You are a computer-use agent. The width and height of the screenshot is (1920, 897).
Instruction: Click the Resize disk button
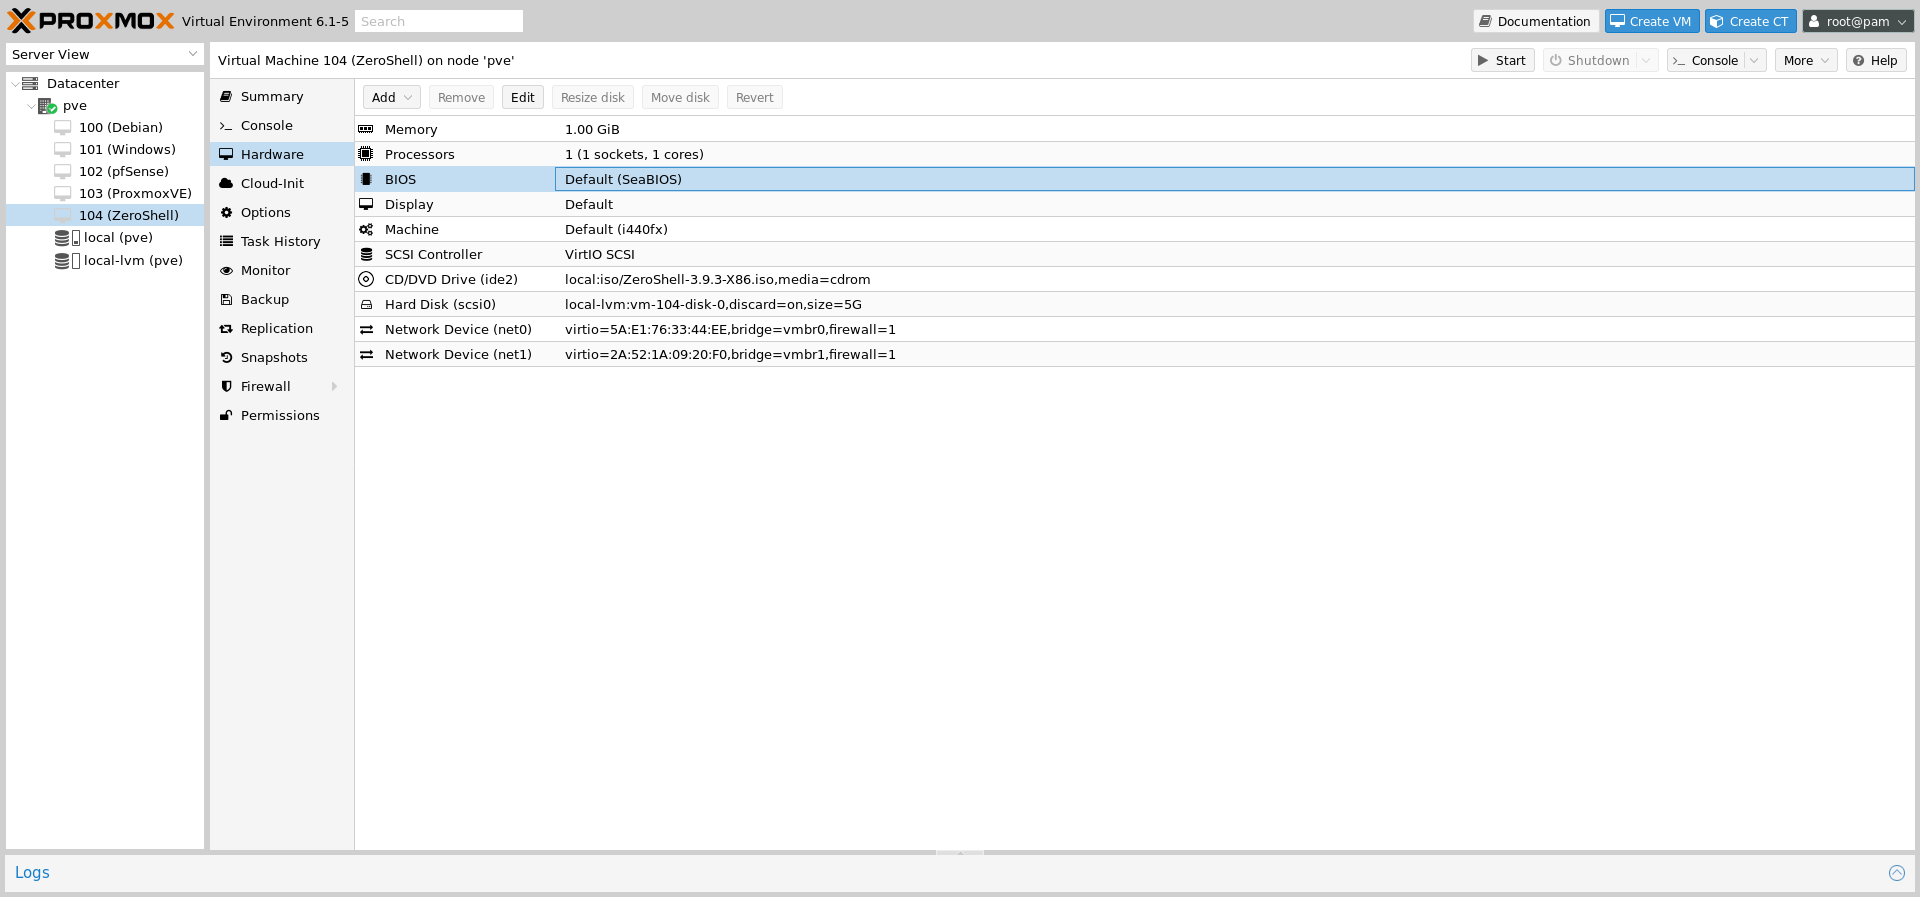coord(592,97)
